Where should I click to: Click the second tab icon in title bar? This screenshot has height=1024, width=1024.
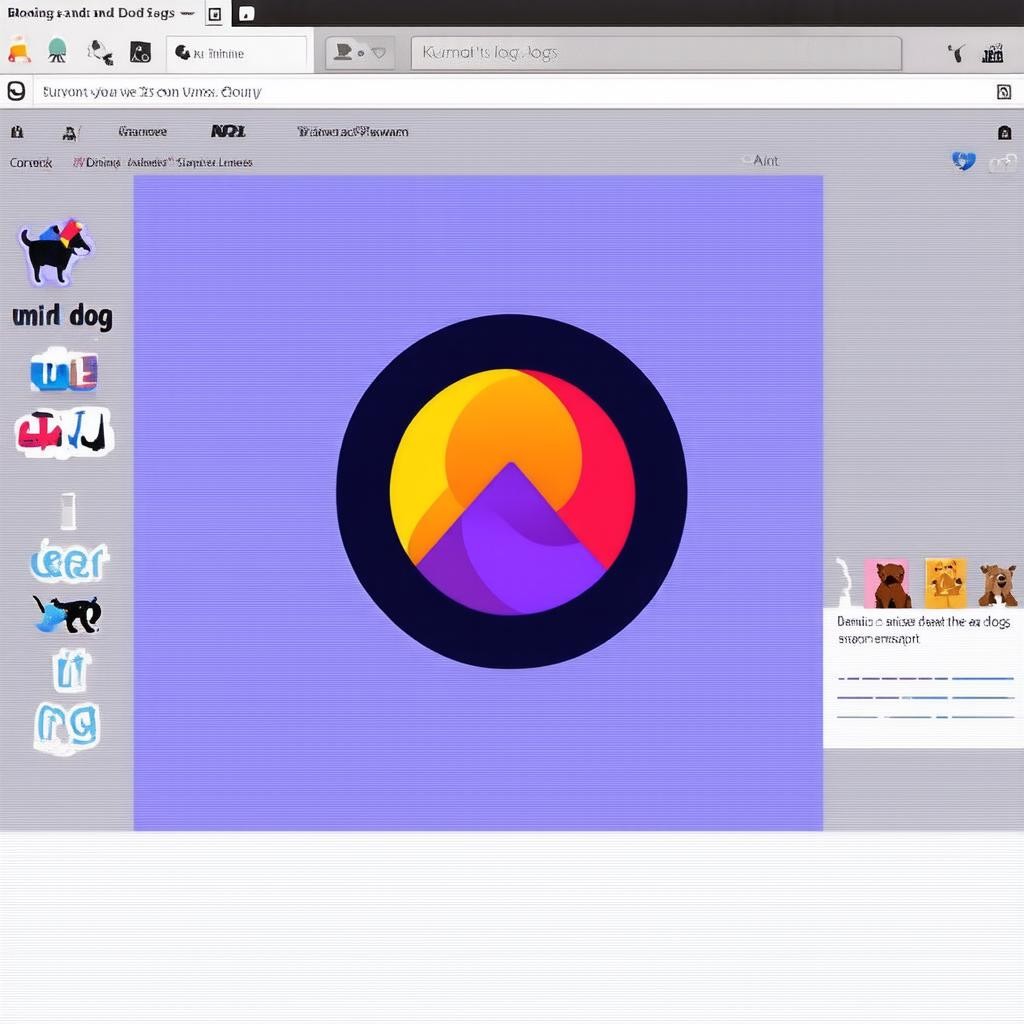(x=246, y=14)
